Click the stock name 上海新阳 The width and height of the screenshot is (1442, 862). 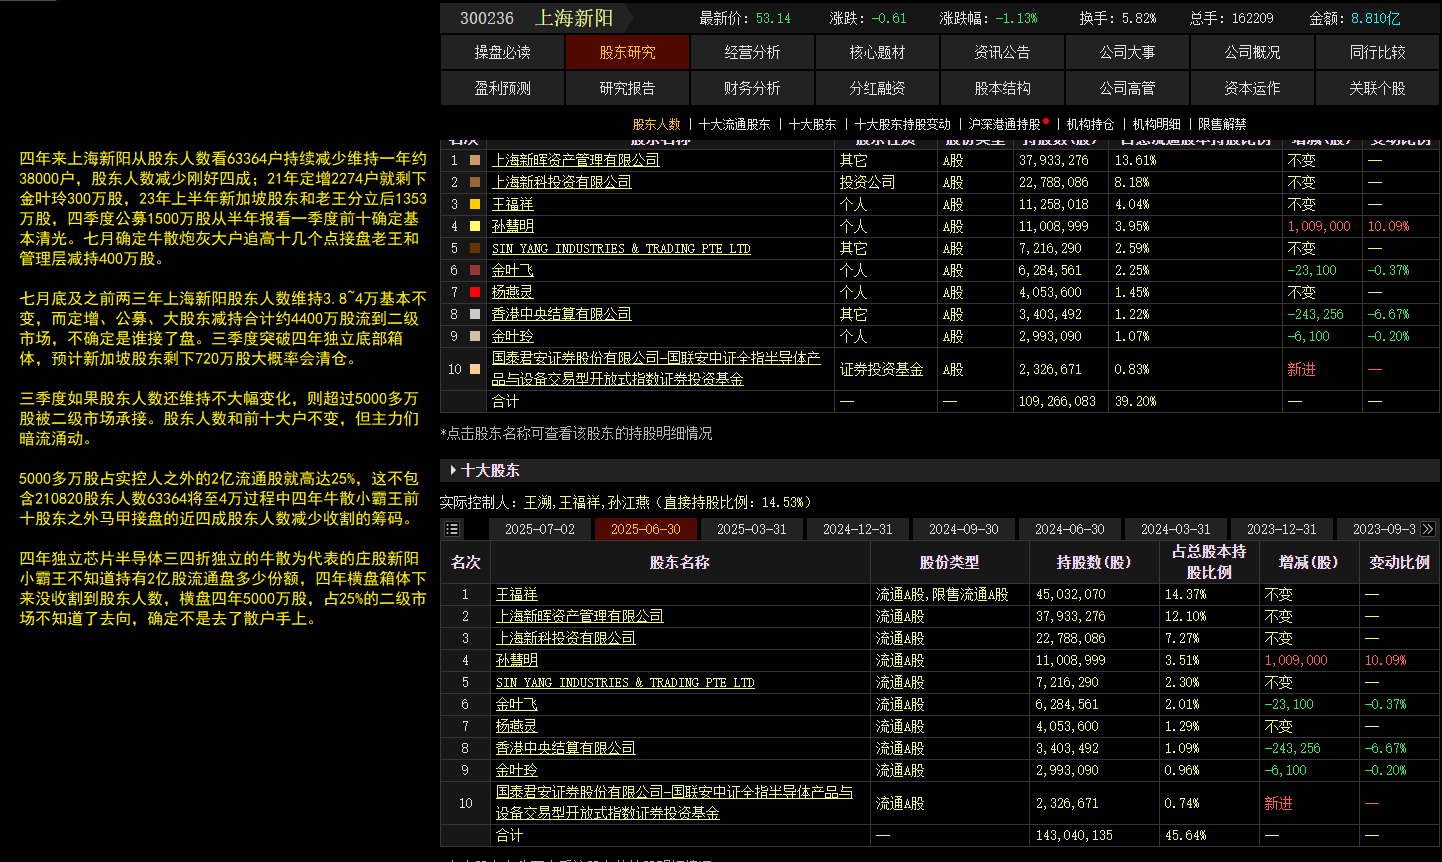click(x=574, y=18)
